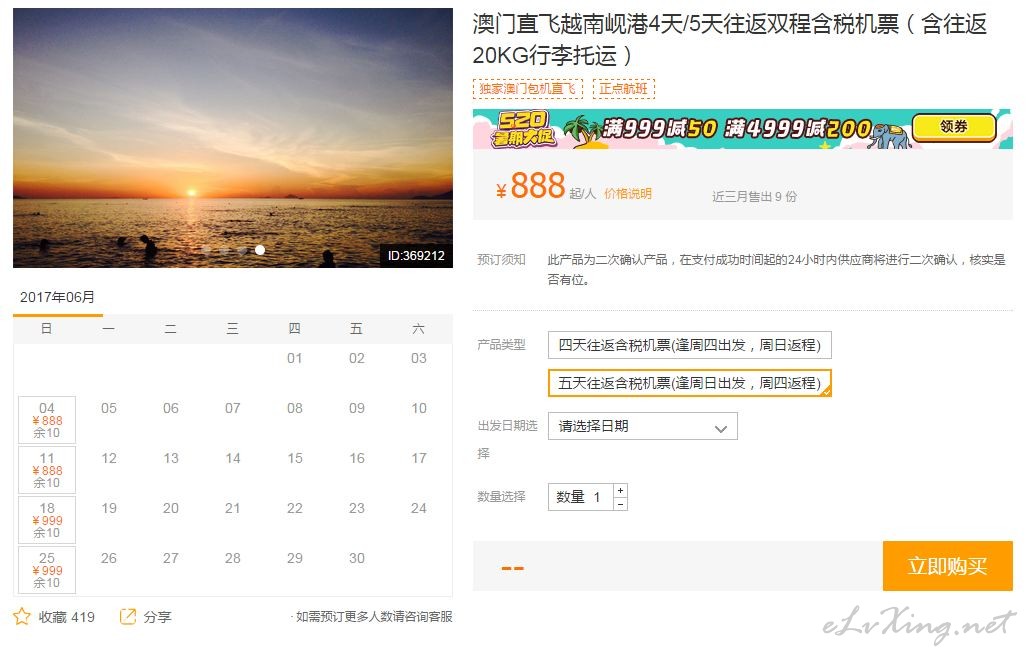
Task: Click the 独家澳门包机直飞 tag
Action: coord(527,88)
